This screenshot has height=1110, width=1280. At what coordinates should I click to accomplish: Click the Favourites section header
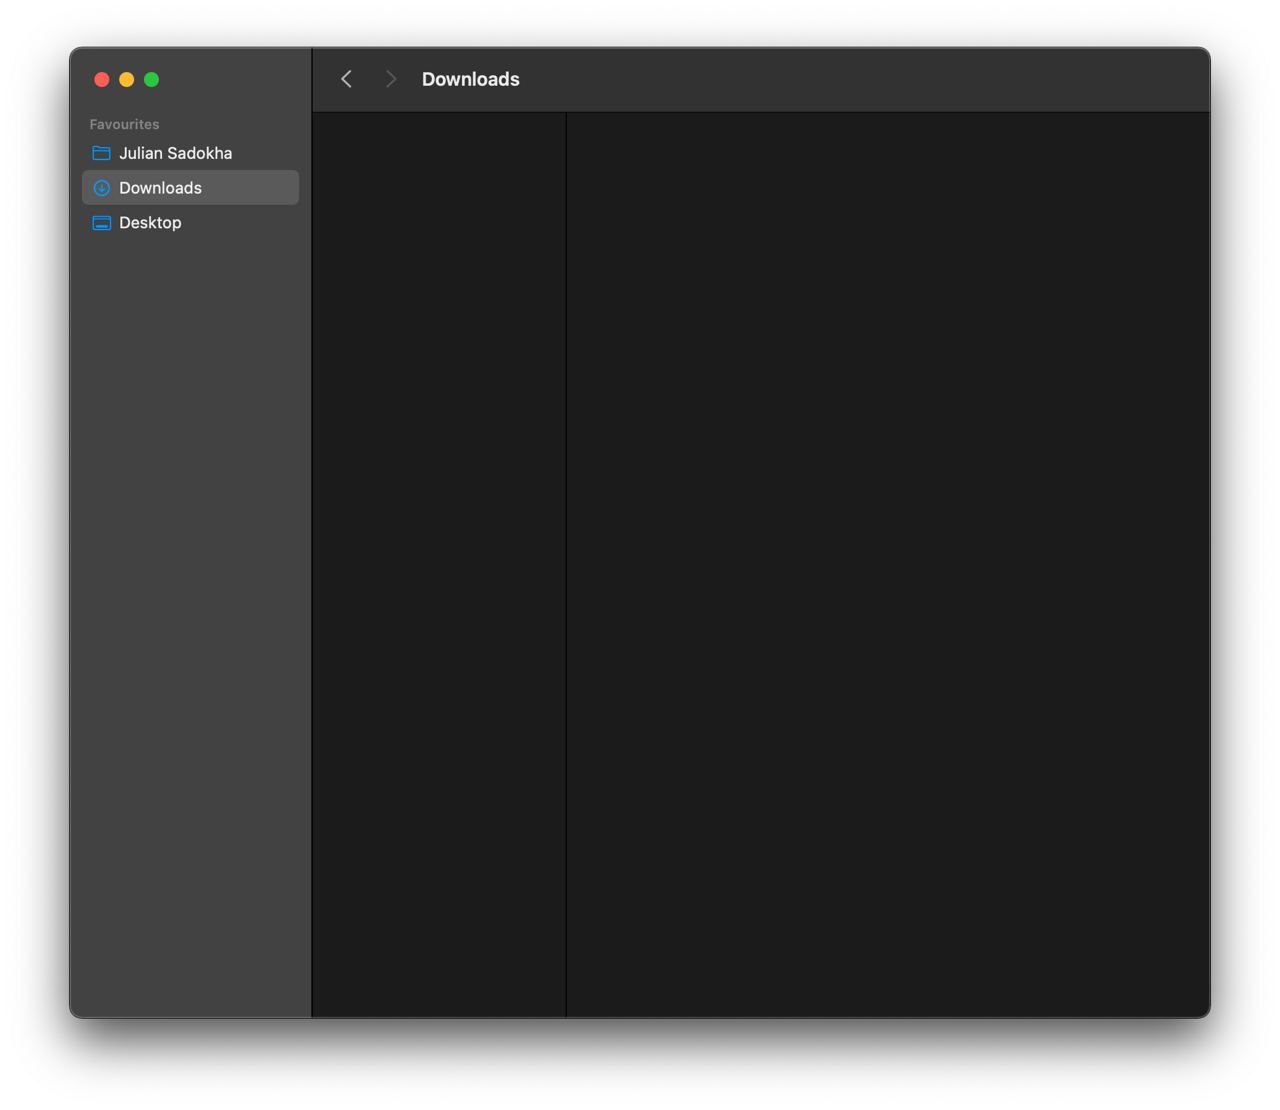coord(124,124)
